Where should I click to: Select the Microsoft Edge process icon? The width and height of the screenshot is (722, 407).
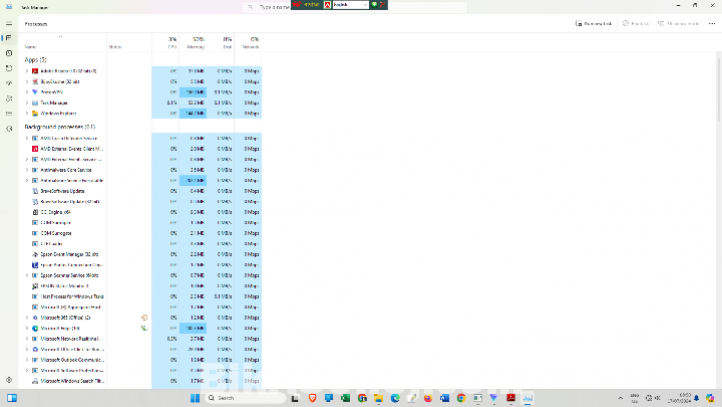35,328
